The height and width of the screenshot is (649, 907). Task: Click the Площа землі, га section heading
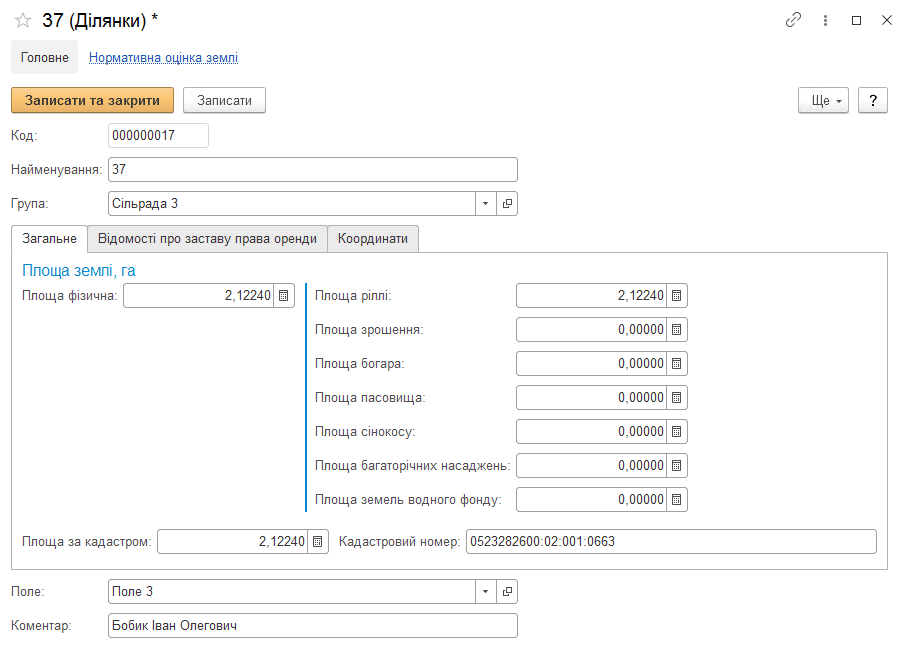[x=79, y=271]
